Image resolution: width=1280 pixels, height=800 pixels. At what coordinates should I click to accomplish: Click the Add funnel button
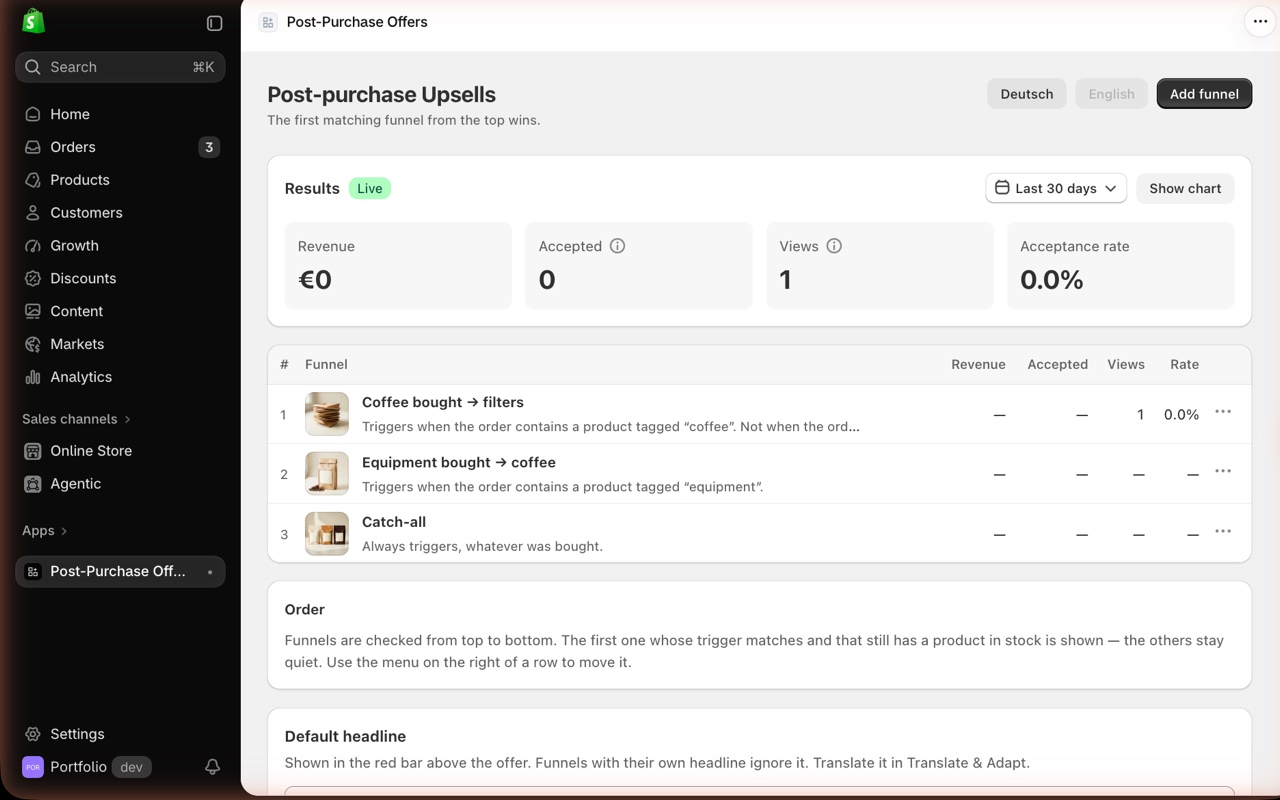point(1204,94)
